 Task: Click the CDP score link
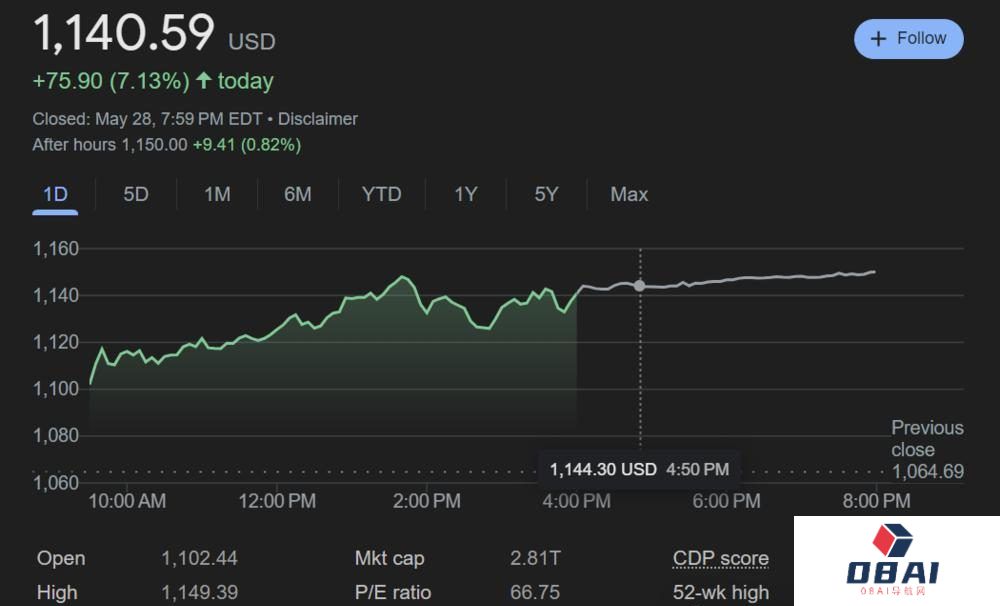click(x=720, y=559)
